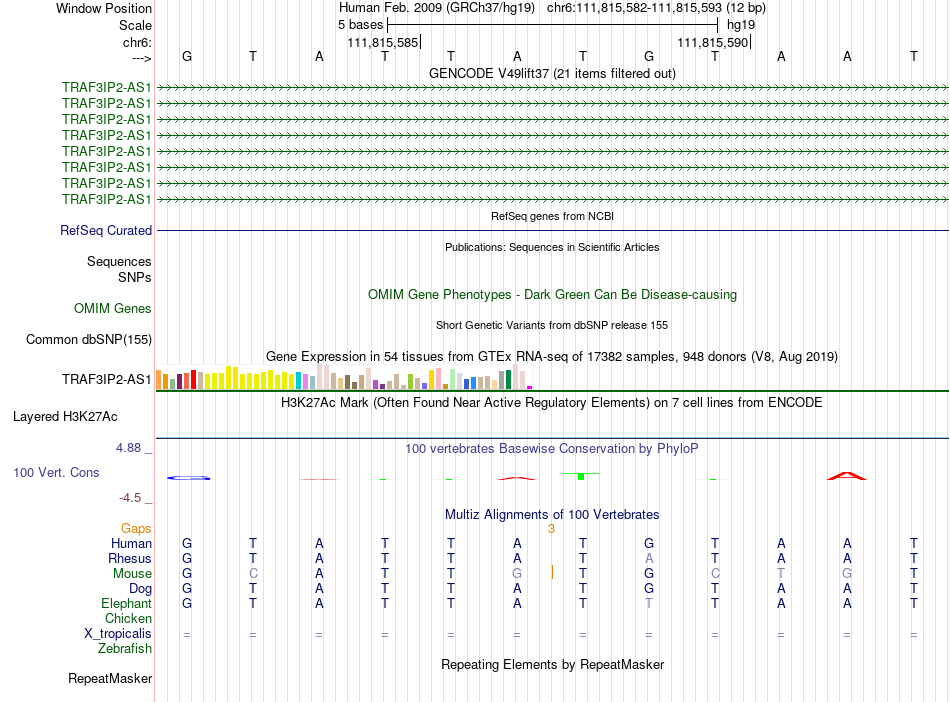Click the Rhesus species label
The image size is (950, 702).
130,558
